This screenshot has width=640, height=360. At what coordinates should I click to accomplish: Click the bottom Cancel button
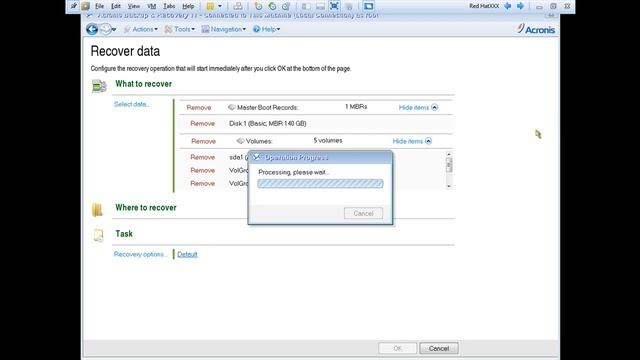[x=439, y=348]
